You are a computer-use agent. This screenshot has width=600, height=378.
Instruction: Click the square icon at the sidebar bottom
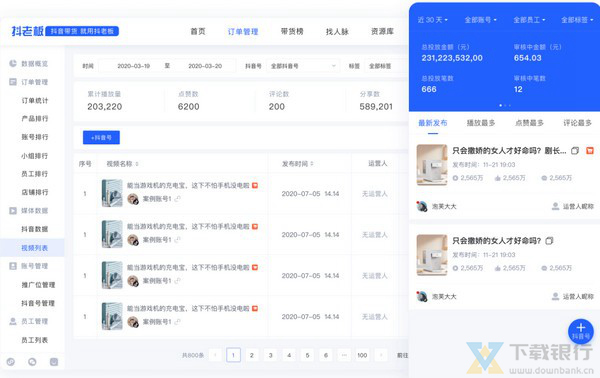(54, 362)
